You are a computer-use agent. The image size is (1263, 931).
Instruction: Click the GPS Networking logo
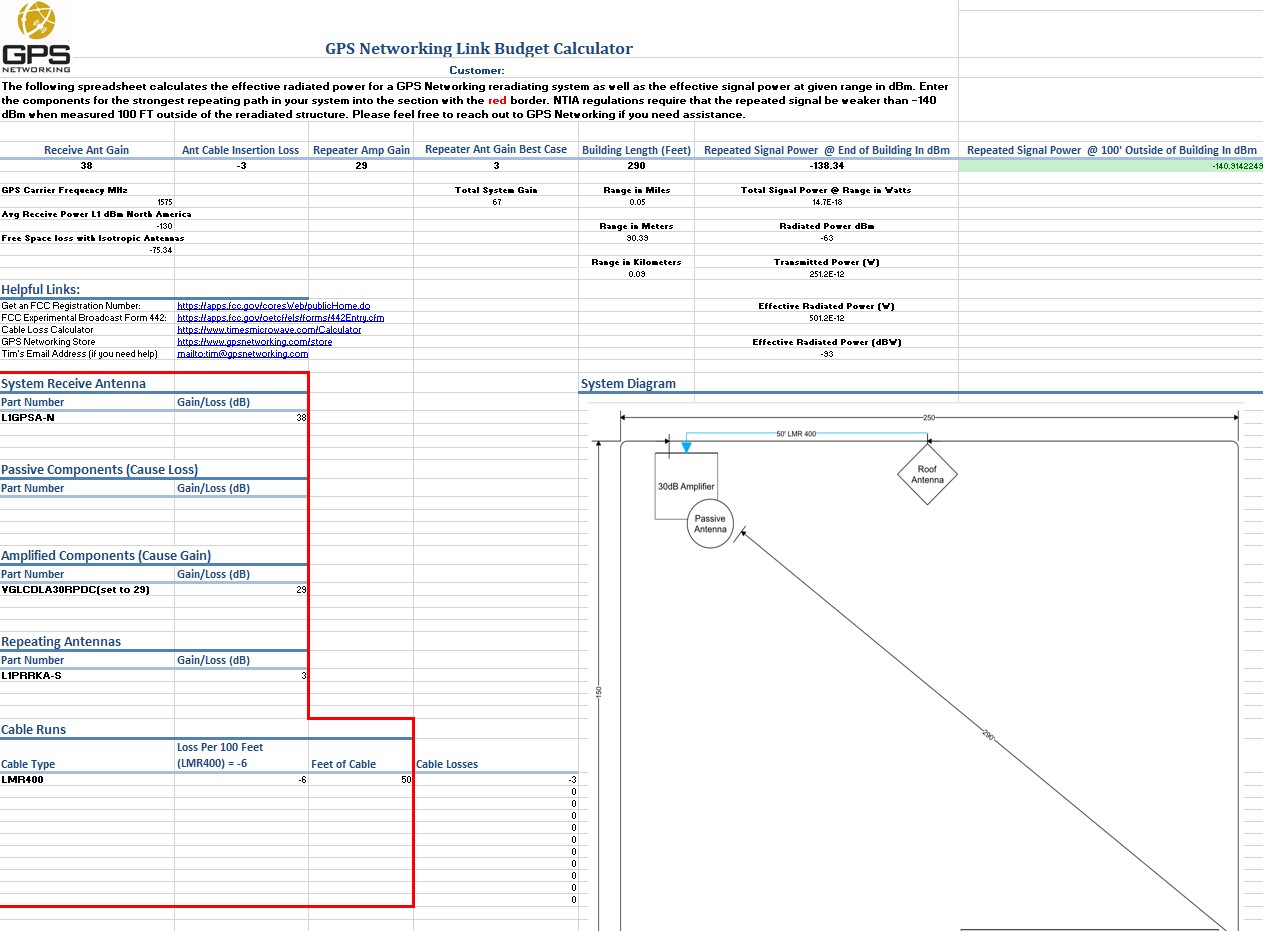click(38, 38)
